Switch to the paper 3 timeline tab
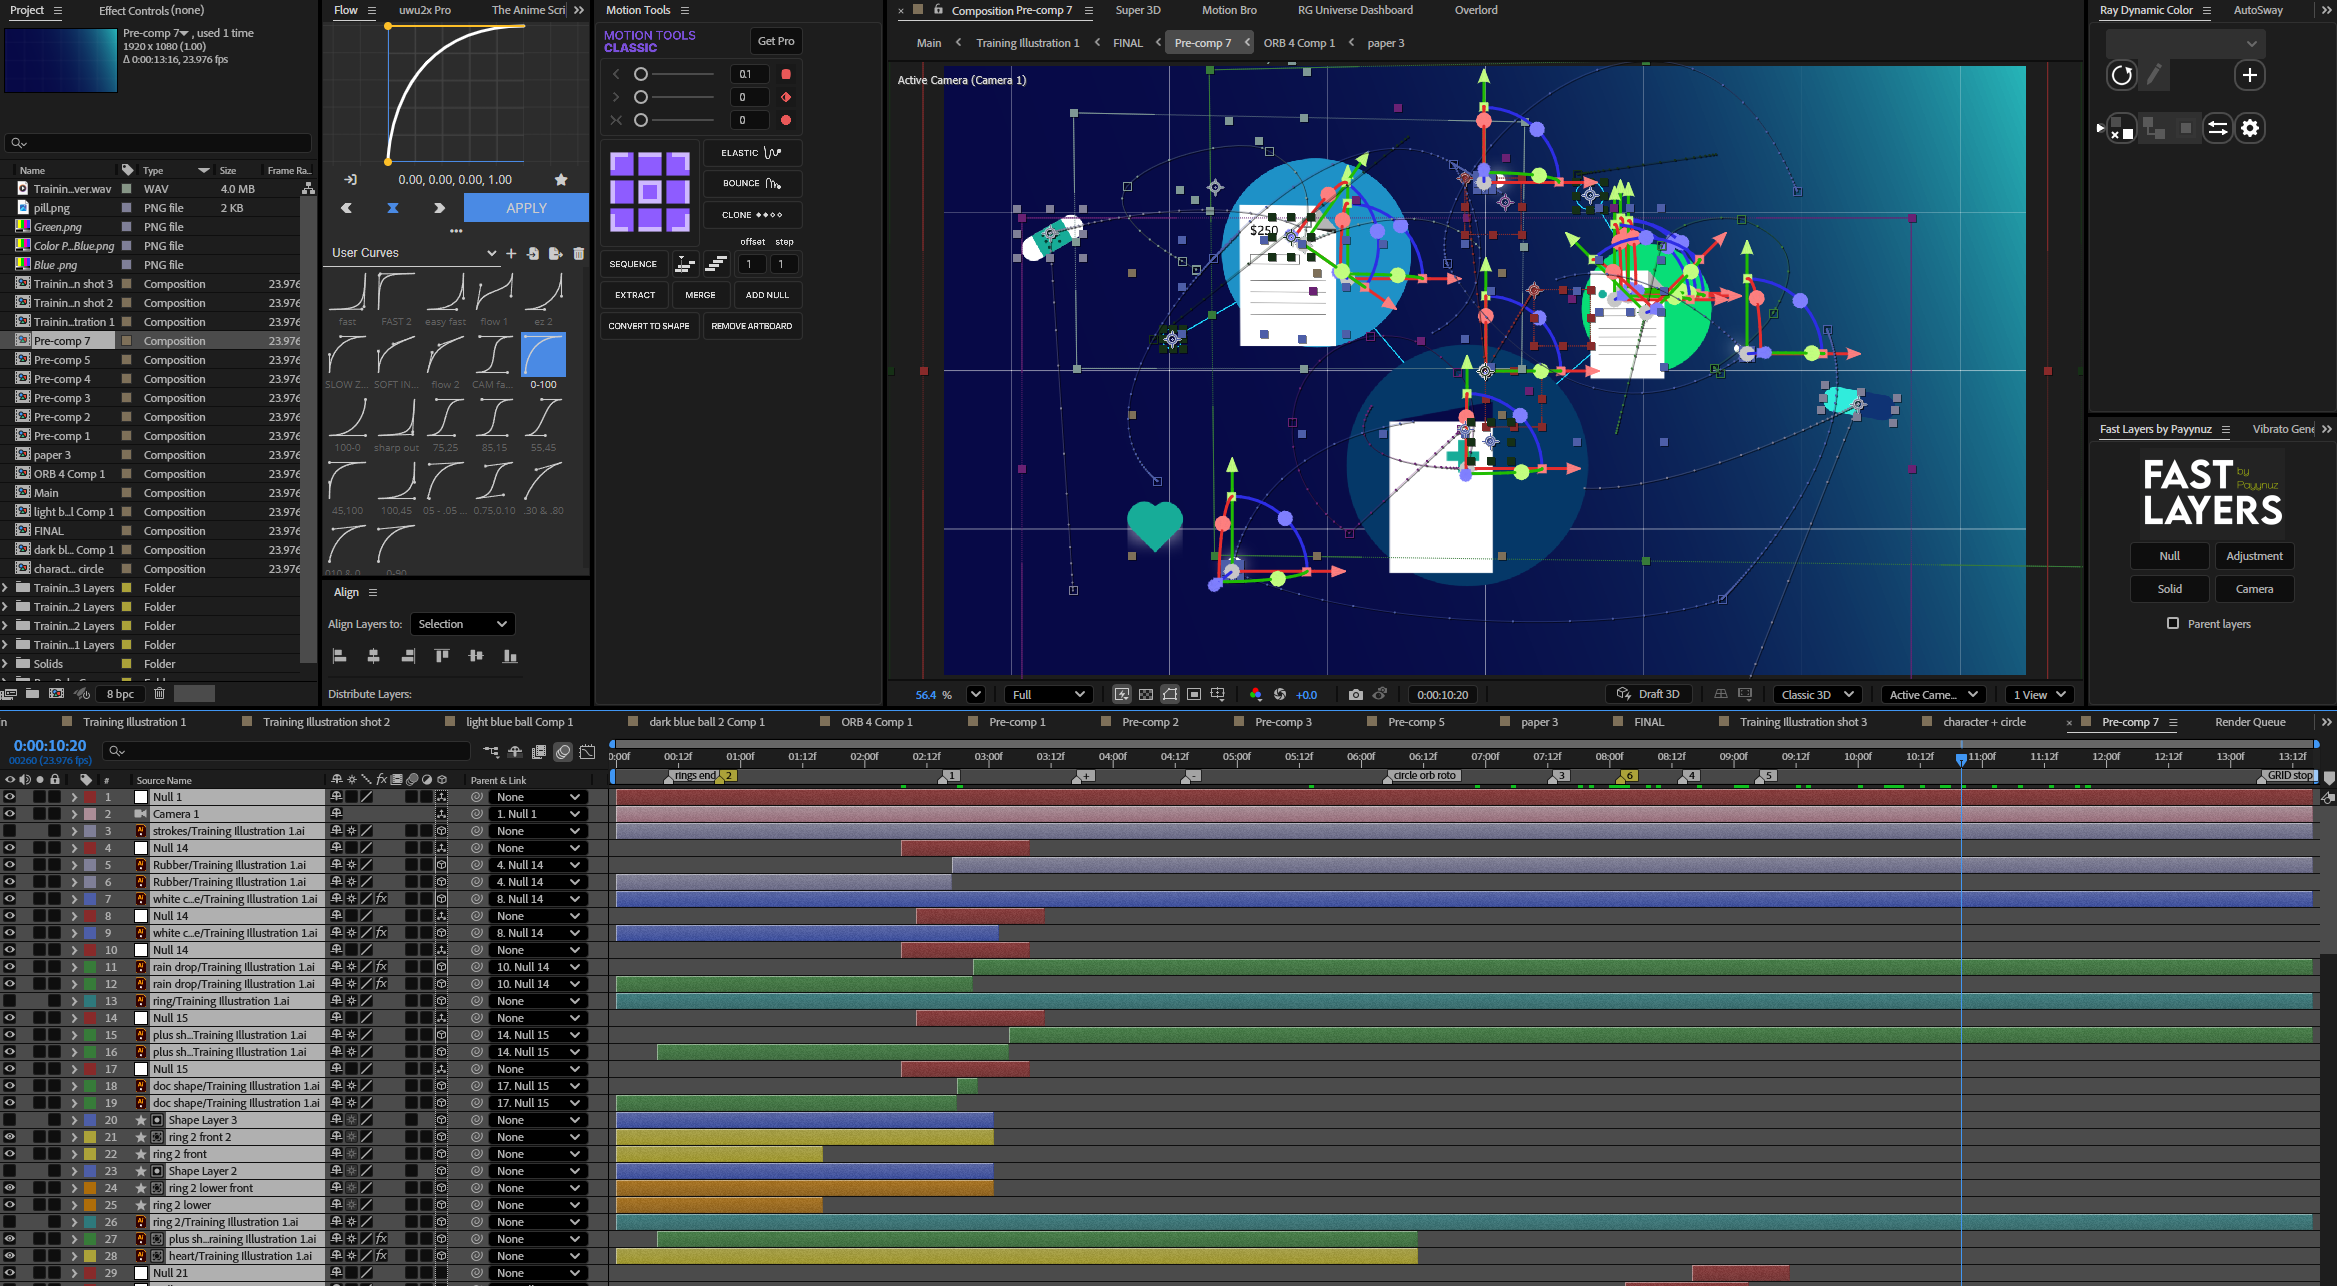2337x1286 pixels. click(1540, 721)
